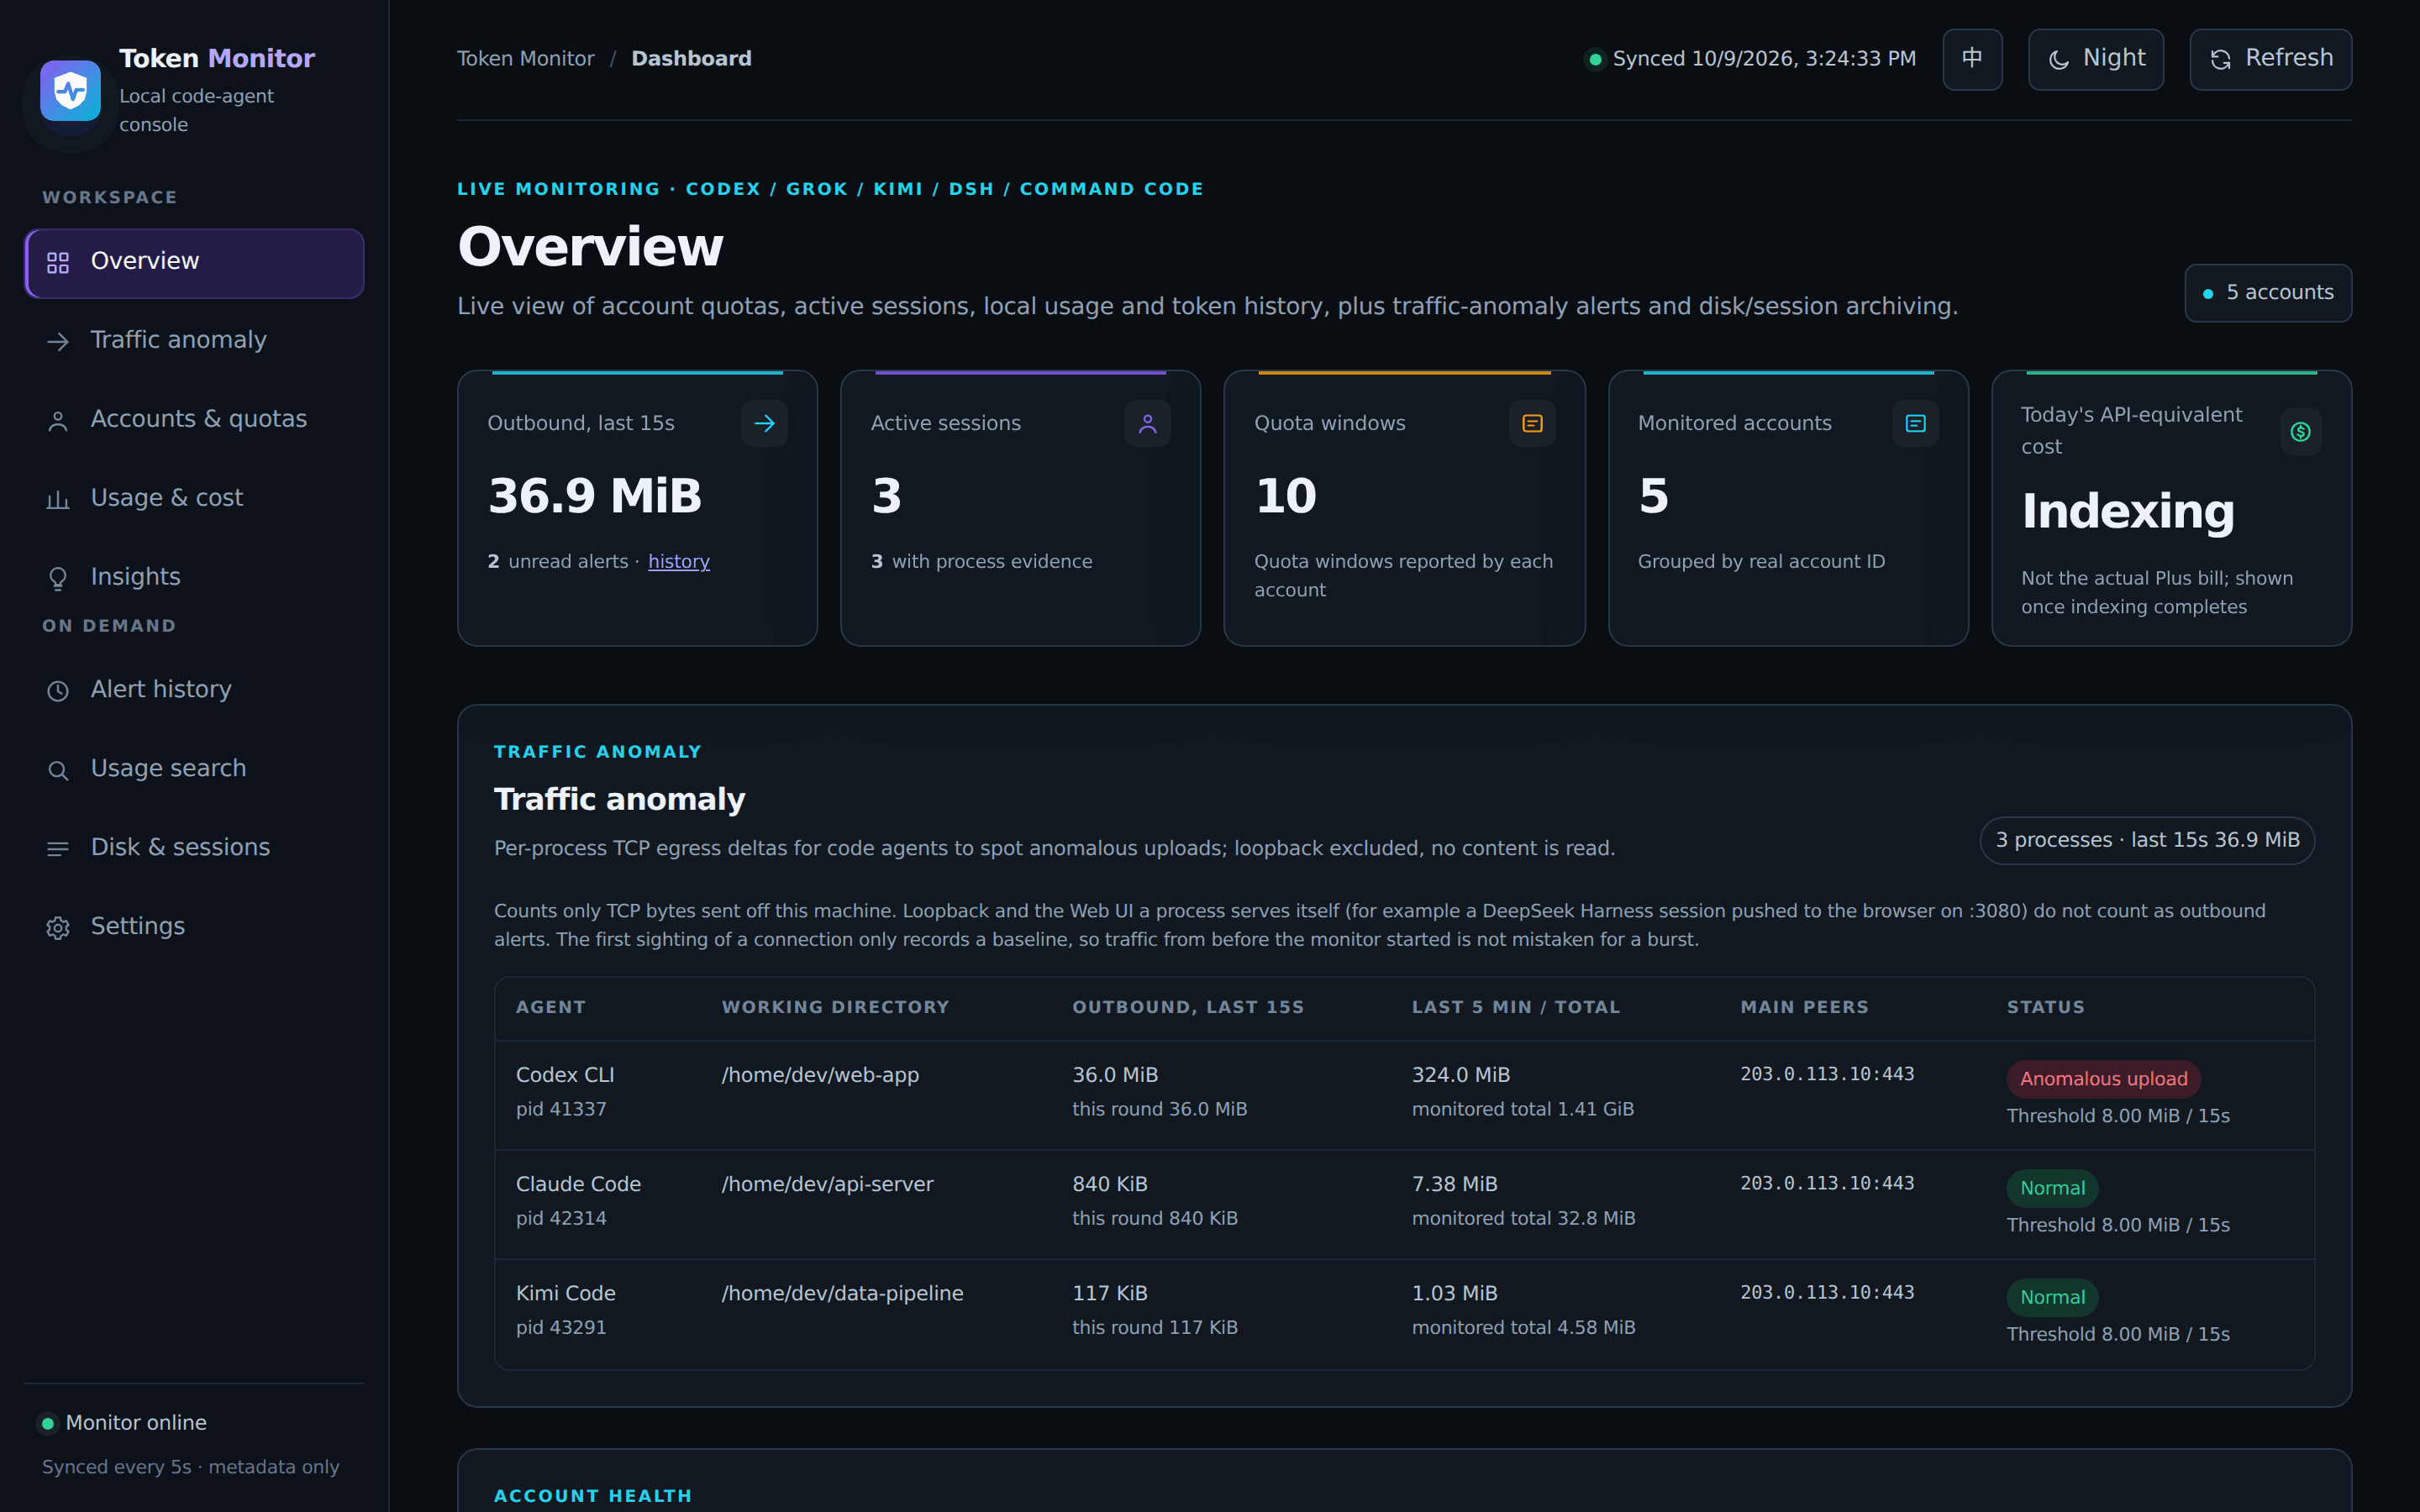The width and height of the screenshot is (2420, 1512).
Task: Click the Token Monitor shield logo
Action: pyautogui.click(x=70, y=91)
